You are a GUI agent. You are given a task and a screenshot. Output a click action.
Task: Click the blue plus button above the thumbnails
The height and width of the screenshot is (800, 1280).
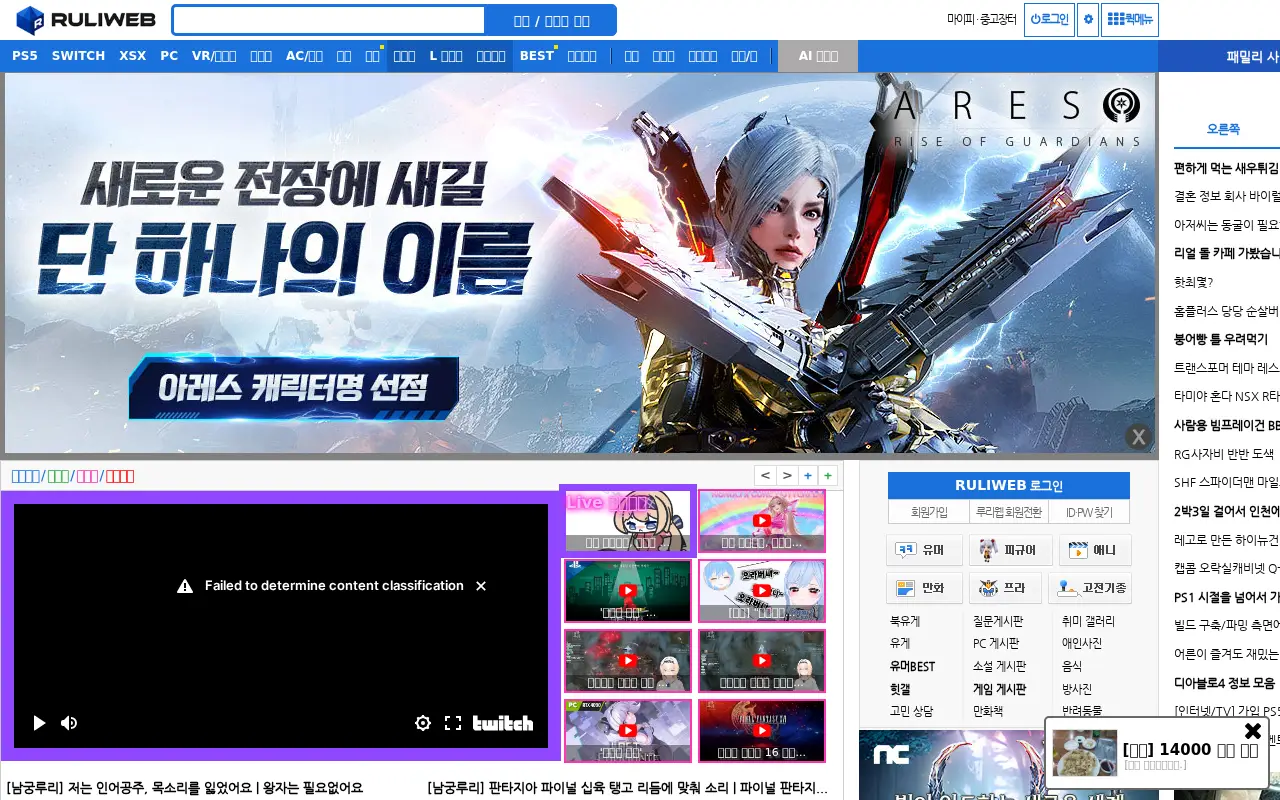808,475
